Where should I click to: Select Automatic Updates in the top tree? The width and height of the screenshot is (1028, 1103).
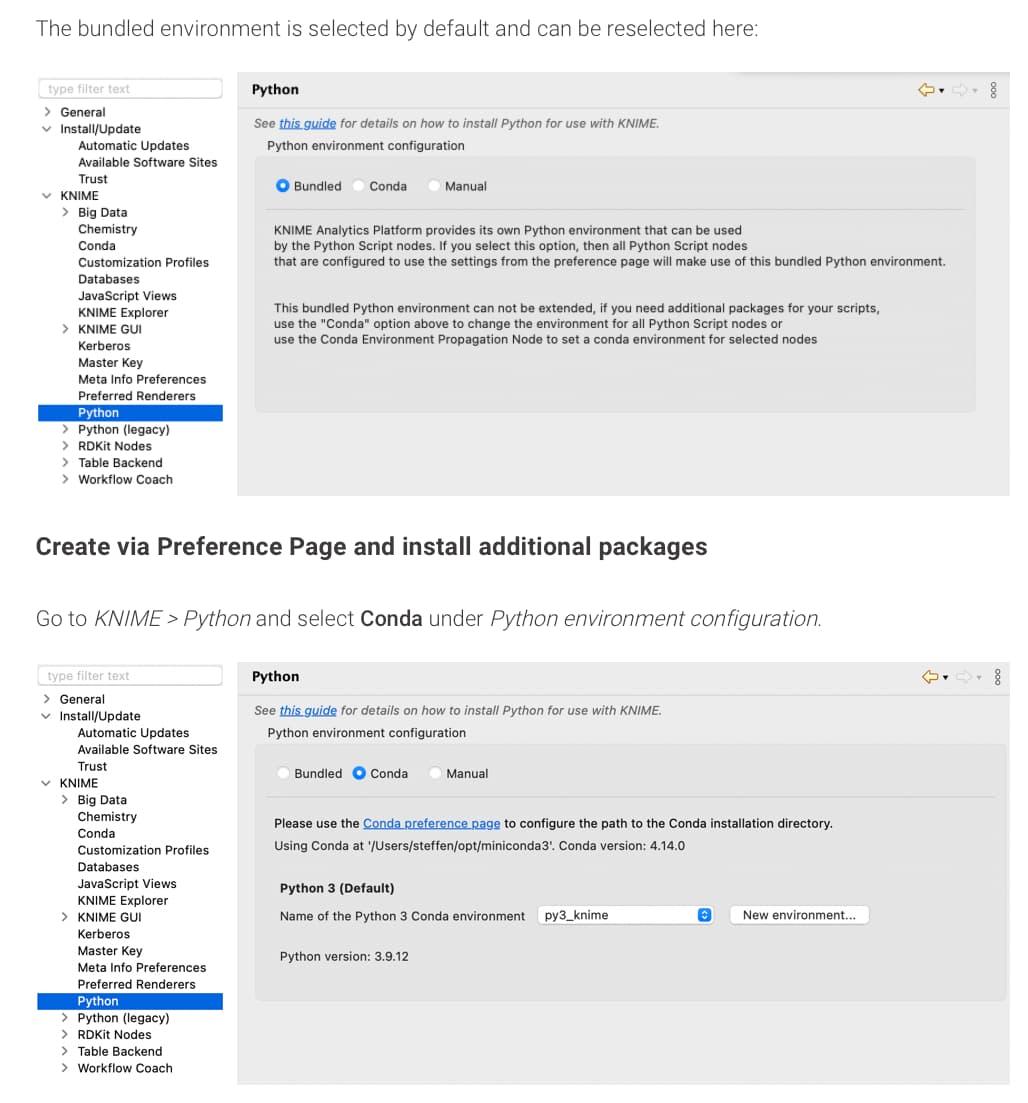point(134,146)
